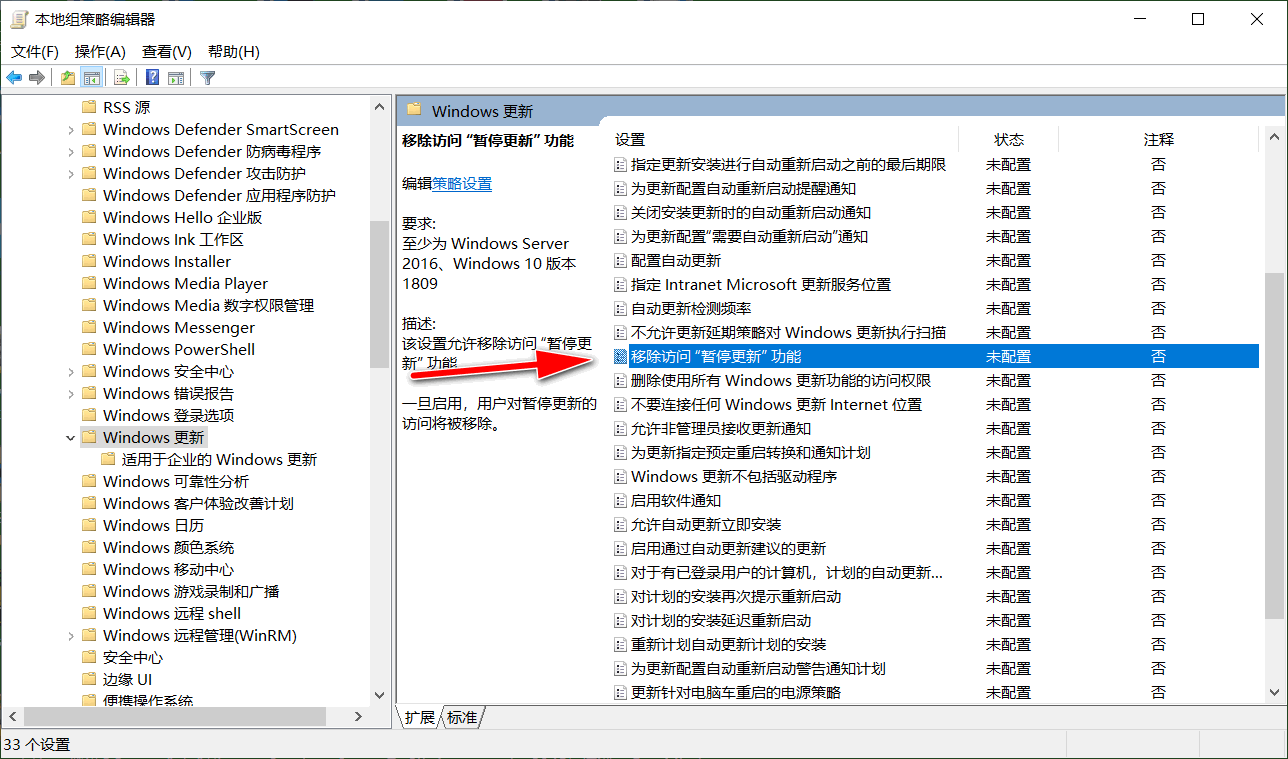1288x759 pixels.
Task: Click the settings list scroll down arrow
Action: [1273, 692]
